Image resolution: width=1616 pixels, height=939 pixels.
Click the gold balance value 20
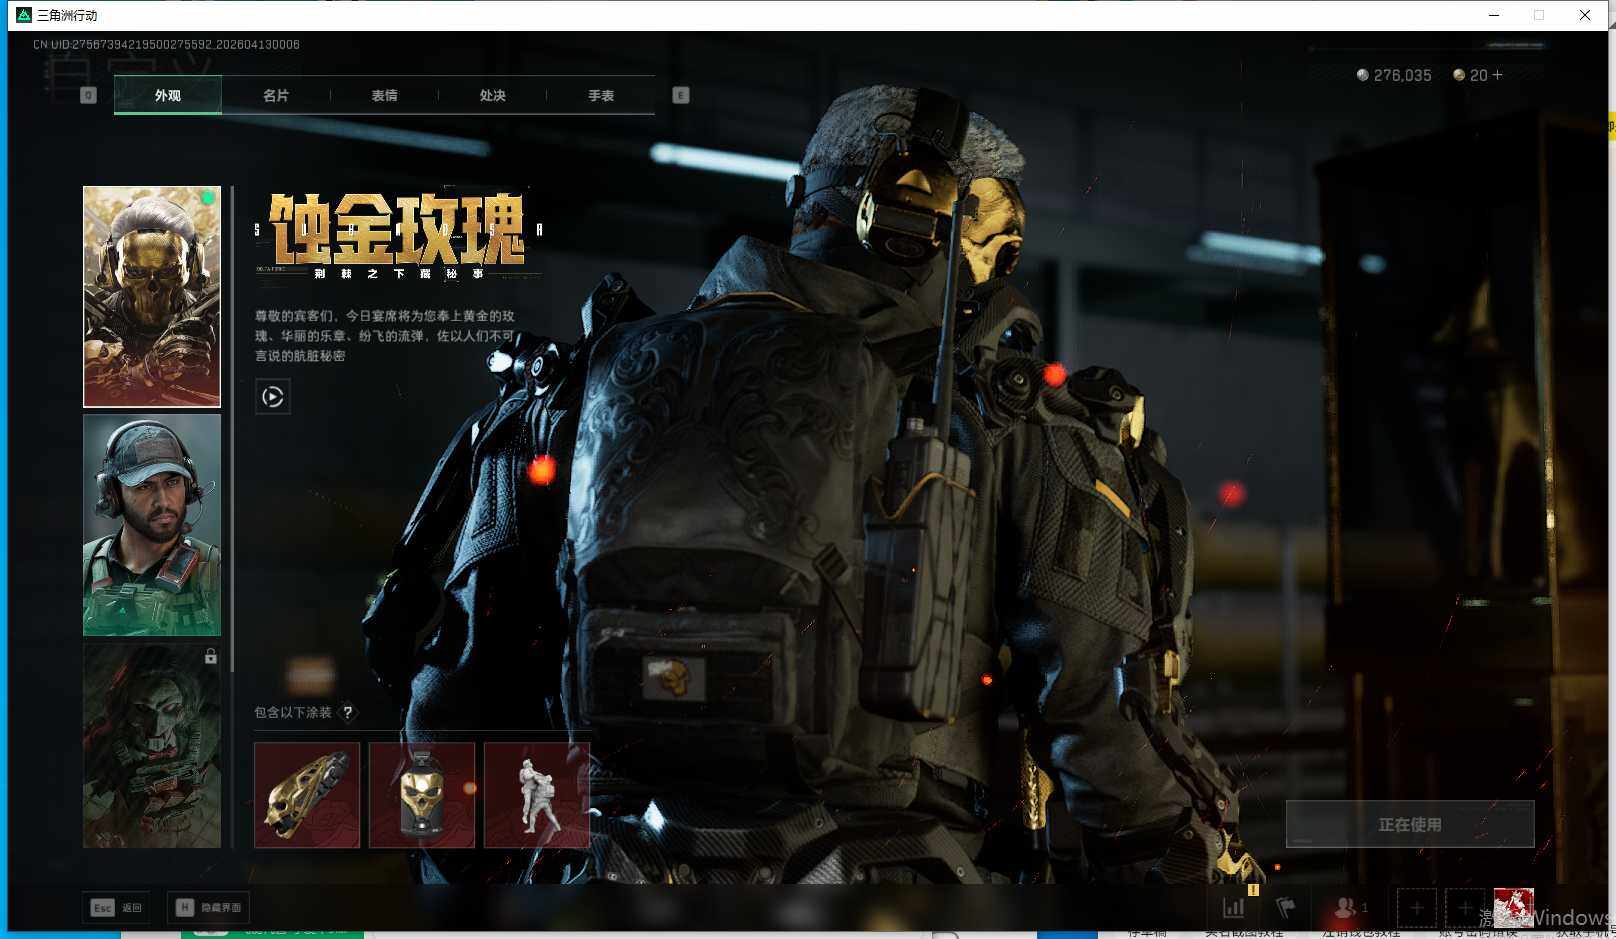point(1478,75)
